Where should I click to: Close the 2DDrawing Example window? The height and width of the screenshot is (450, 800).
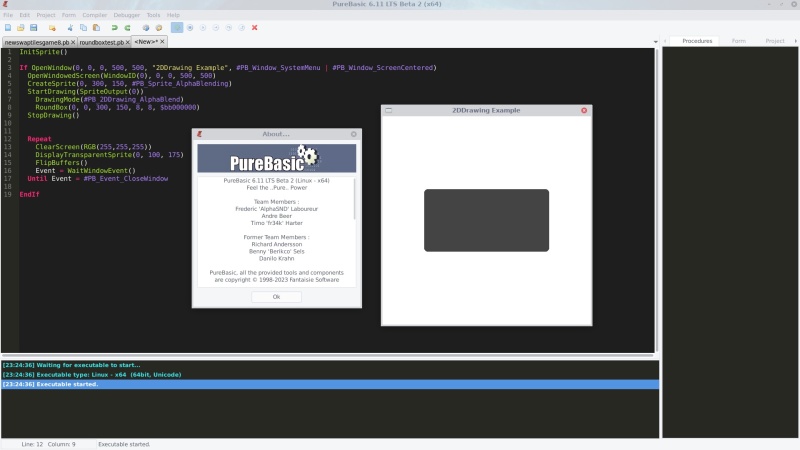[584, 110]
